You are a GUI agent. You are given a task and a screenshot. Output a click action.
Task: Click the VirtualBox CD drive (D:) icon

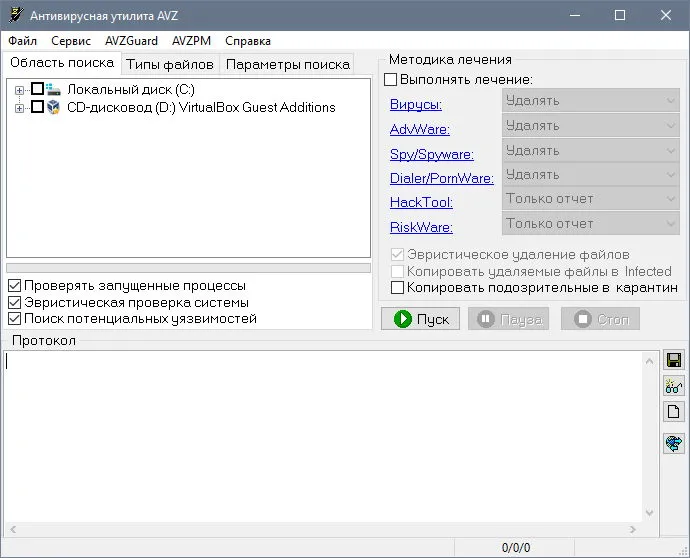pyautogui.click(x=53, y=107)
